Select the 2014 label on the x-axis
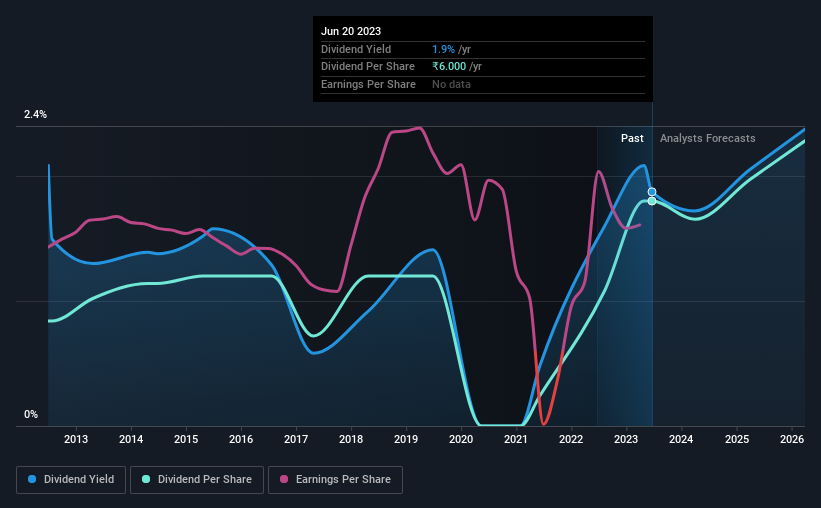Image resolution: width=821 pixels, height=508 pixels. tap(131, 439)
